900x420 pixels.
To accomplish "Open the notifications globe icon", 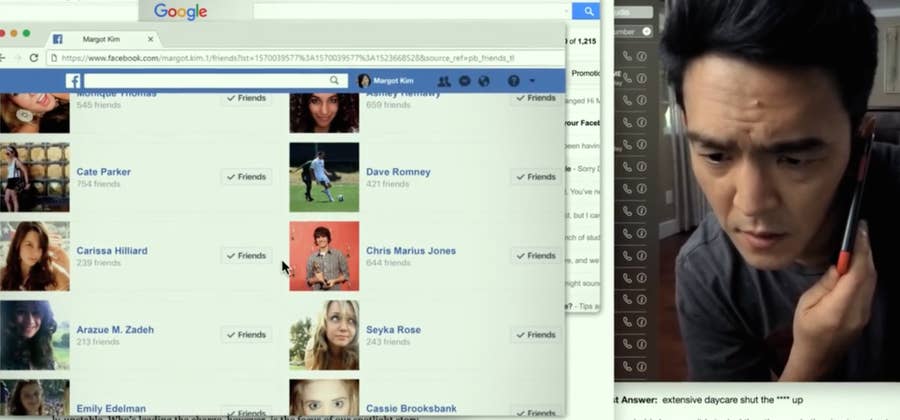I will 484,81.
